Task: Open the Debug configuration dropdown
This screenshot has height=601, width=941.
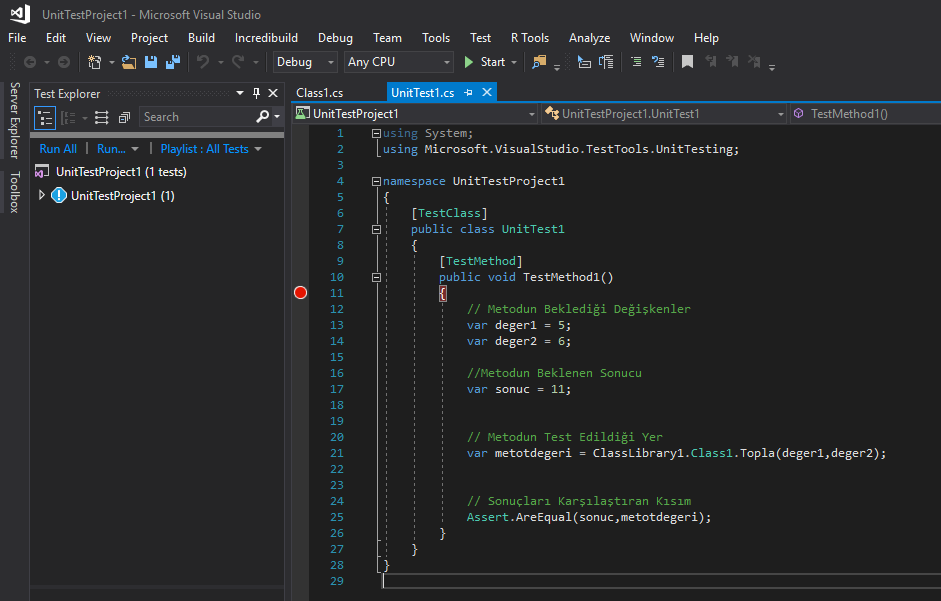Action: pyautogui.click(x=304, y=62)
